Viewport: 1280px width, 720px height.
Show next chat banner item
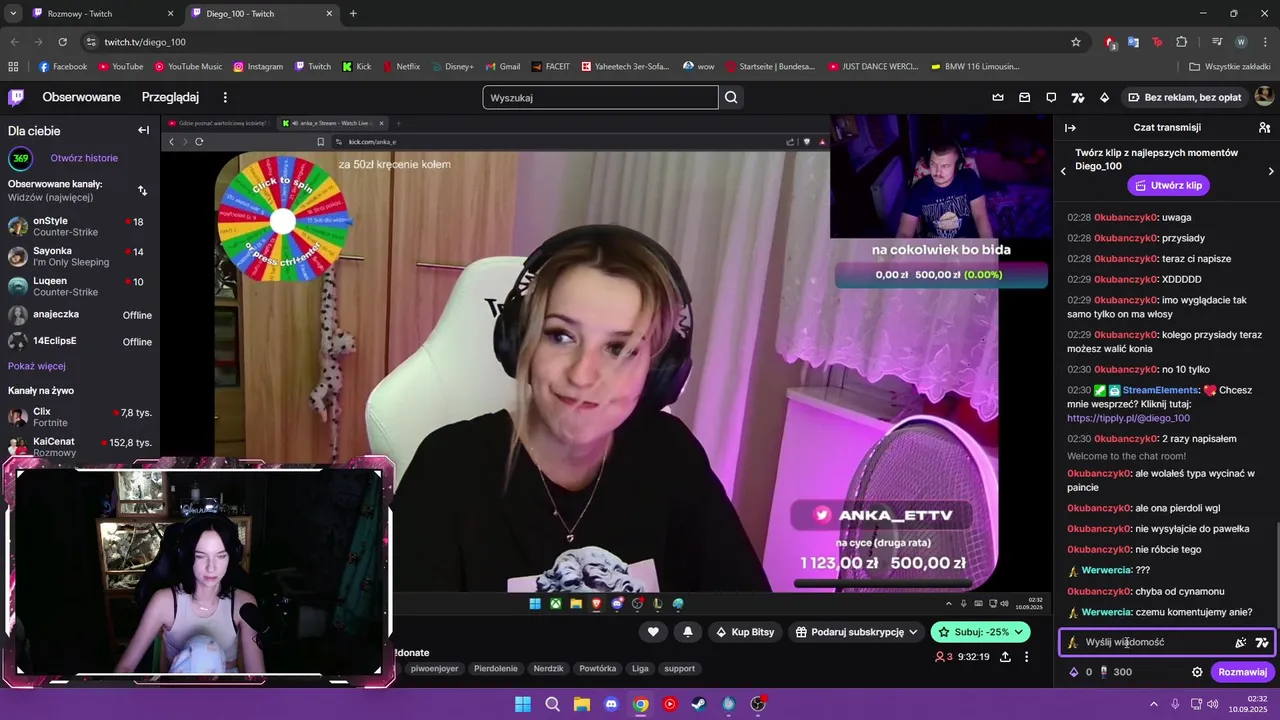[1271, 171]
